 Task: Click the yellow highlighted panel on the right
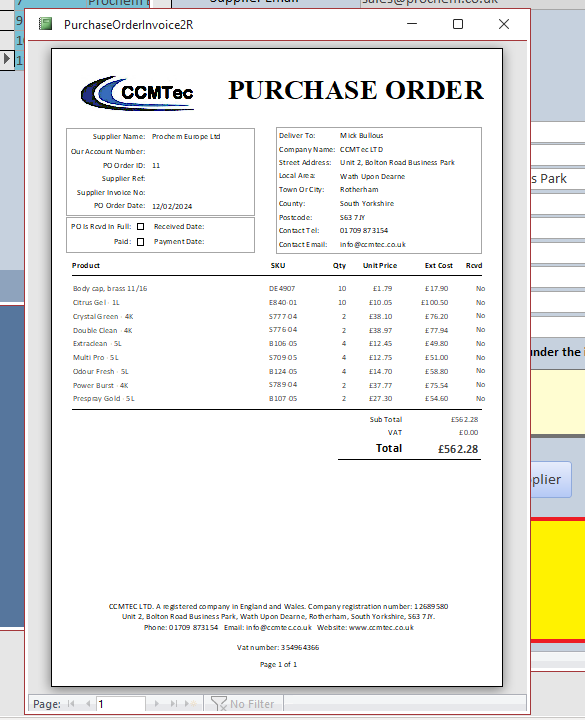coord(558,579)
